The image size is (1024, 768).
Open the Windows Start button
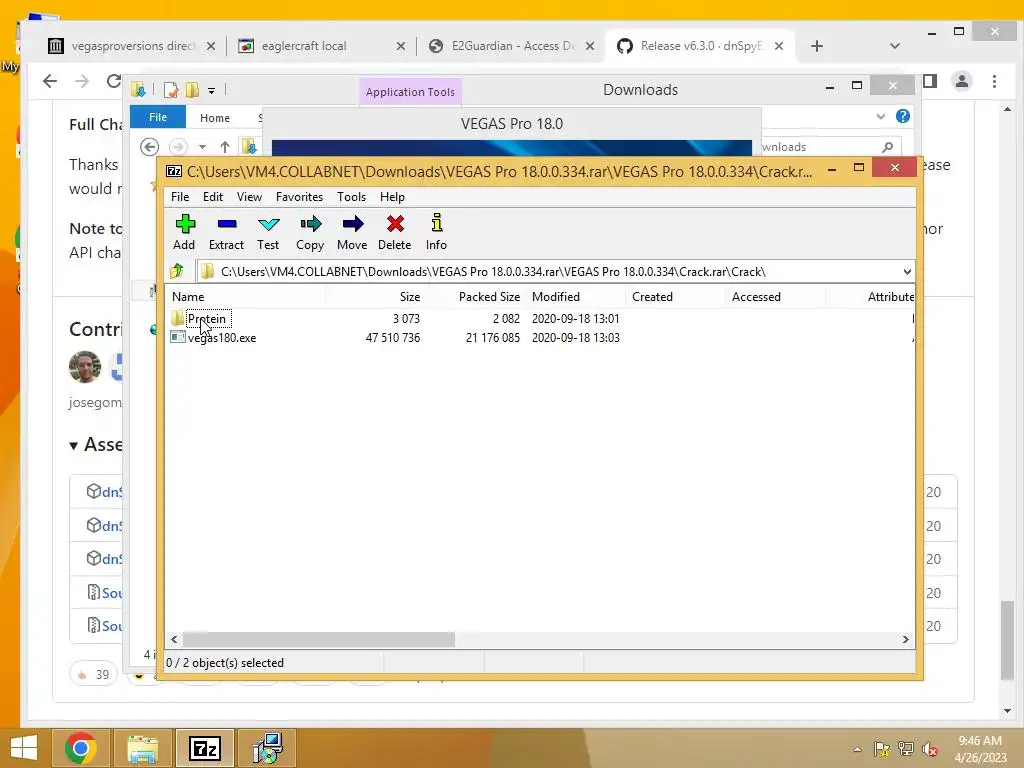(x=24, y=748)
